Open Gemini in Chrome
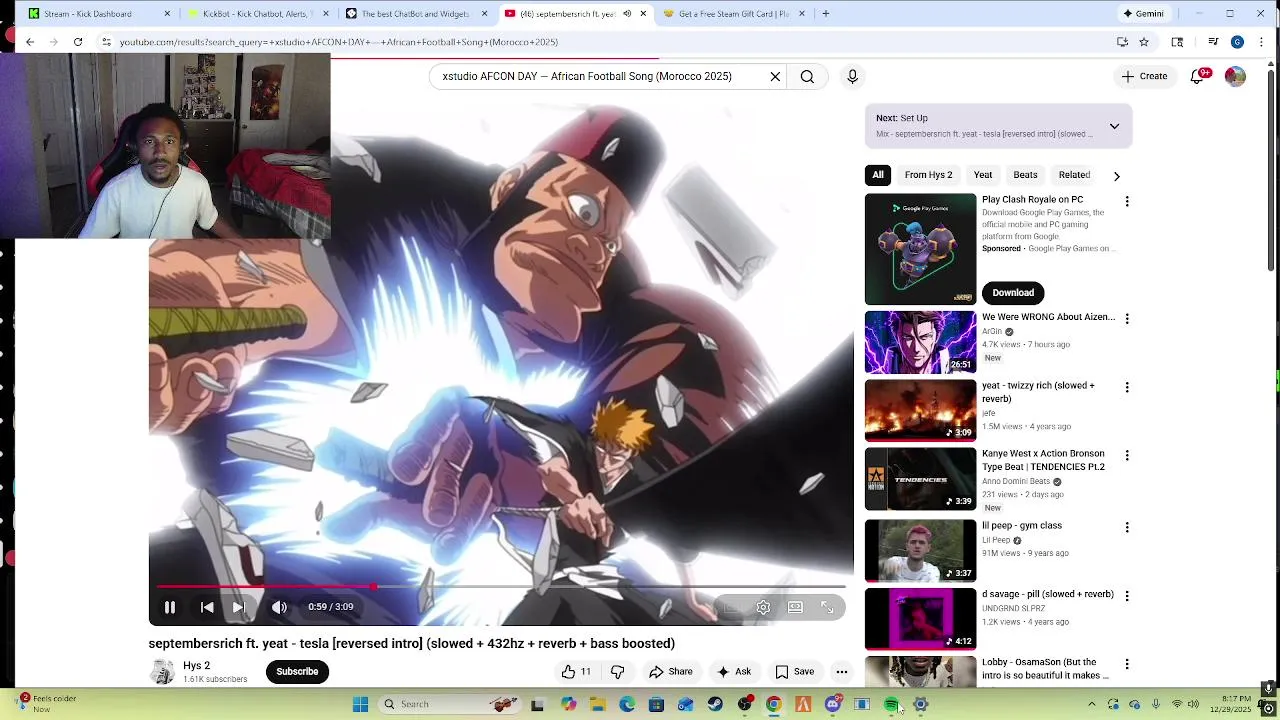This screenshot has width=1280, height=720. [x=1143, y=14]
